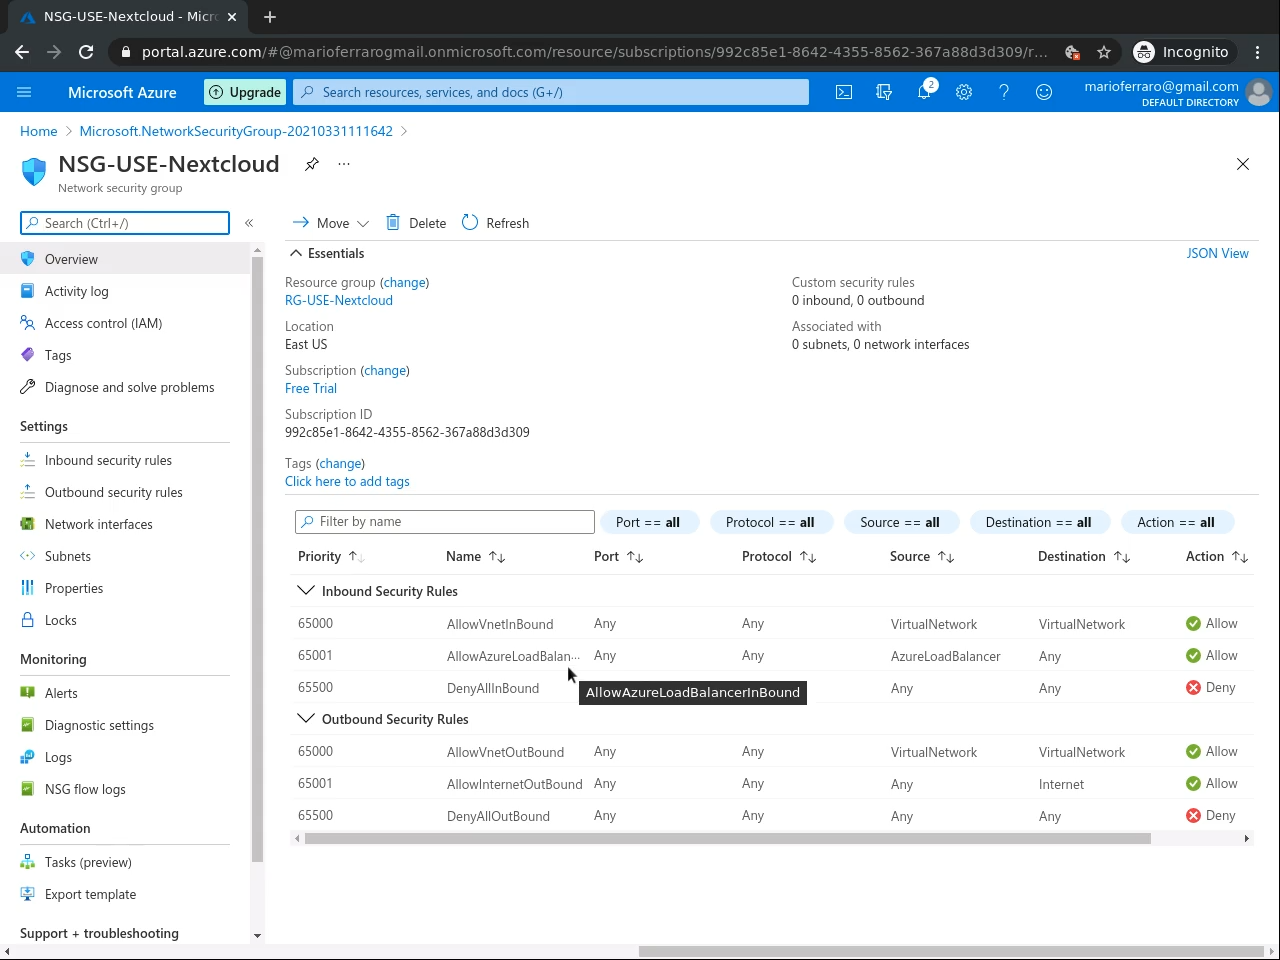Open the Destination == all filter
1280x960 pixels.
point(1038,522)
